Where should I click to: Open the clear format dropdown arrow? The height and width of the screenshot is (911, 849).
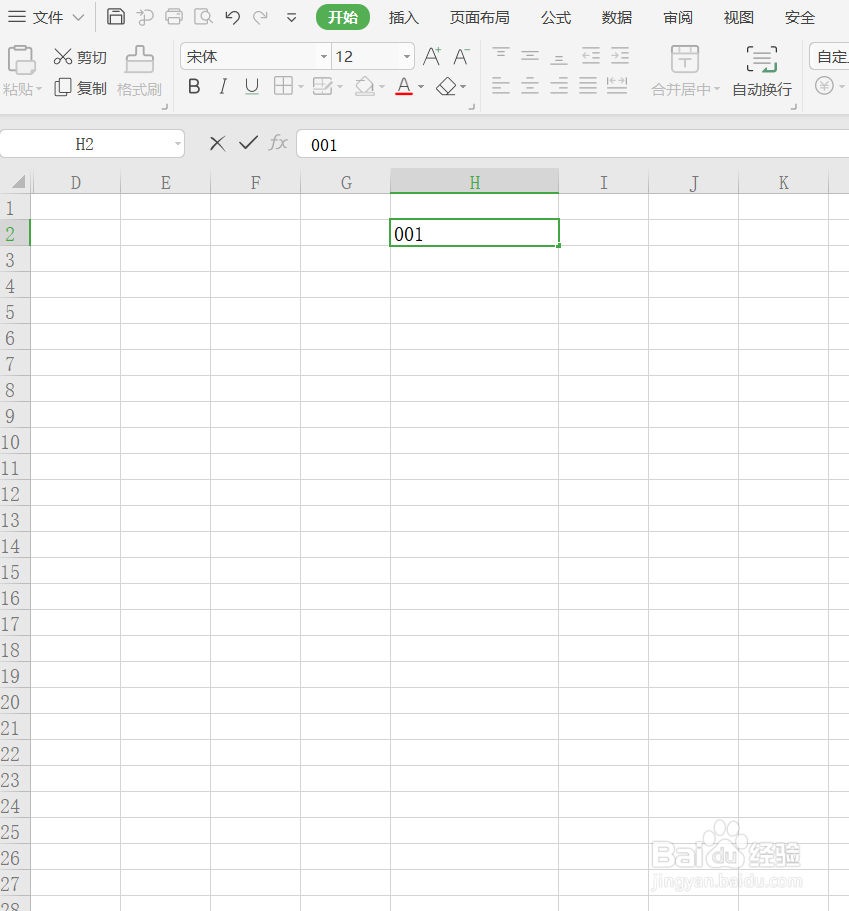[x=463, y=87]
